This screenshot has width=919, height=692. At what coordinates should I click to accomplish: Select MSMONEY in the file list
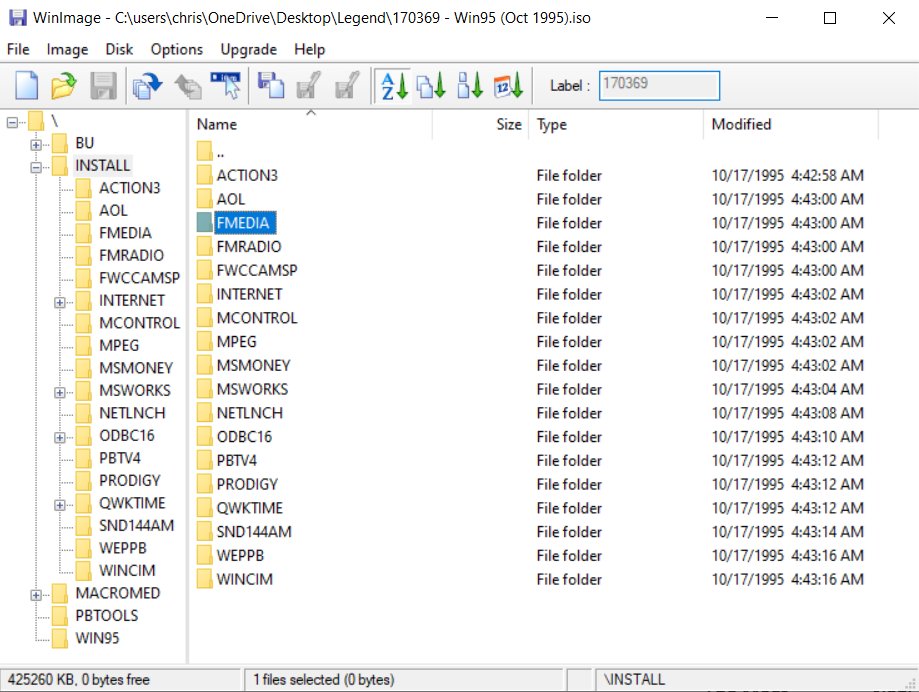coord(253,365)
